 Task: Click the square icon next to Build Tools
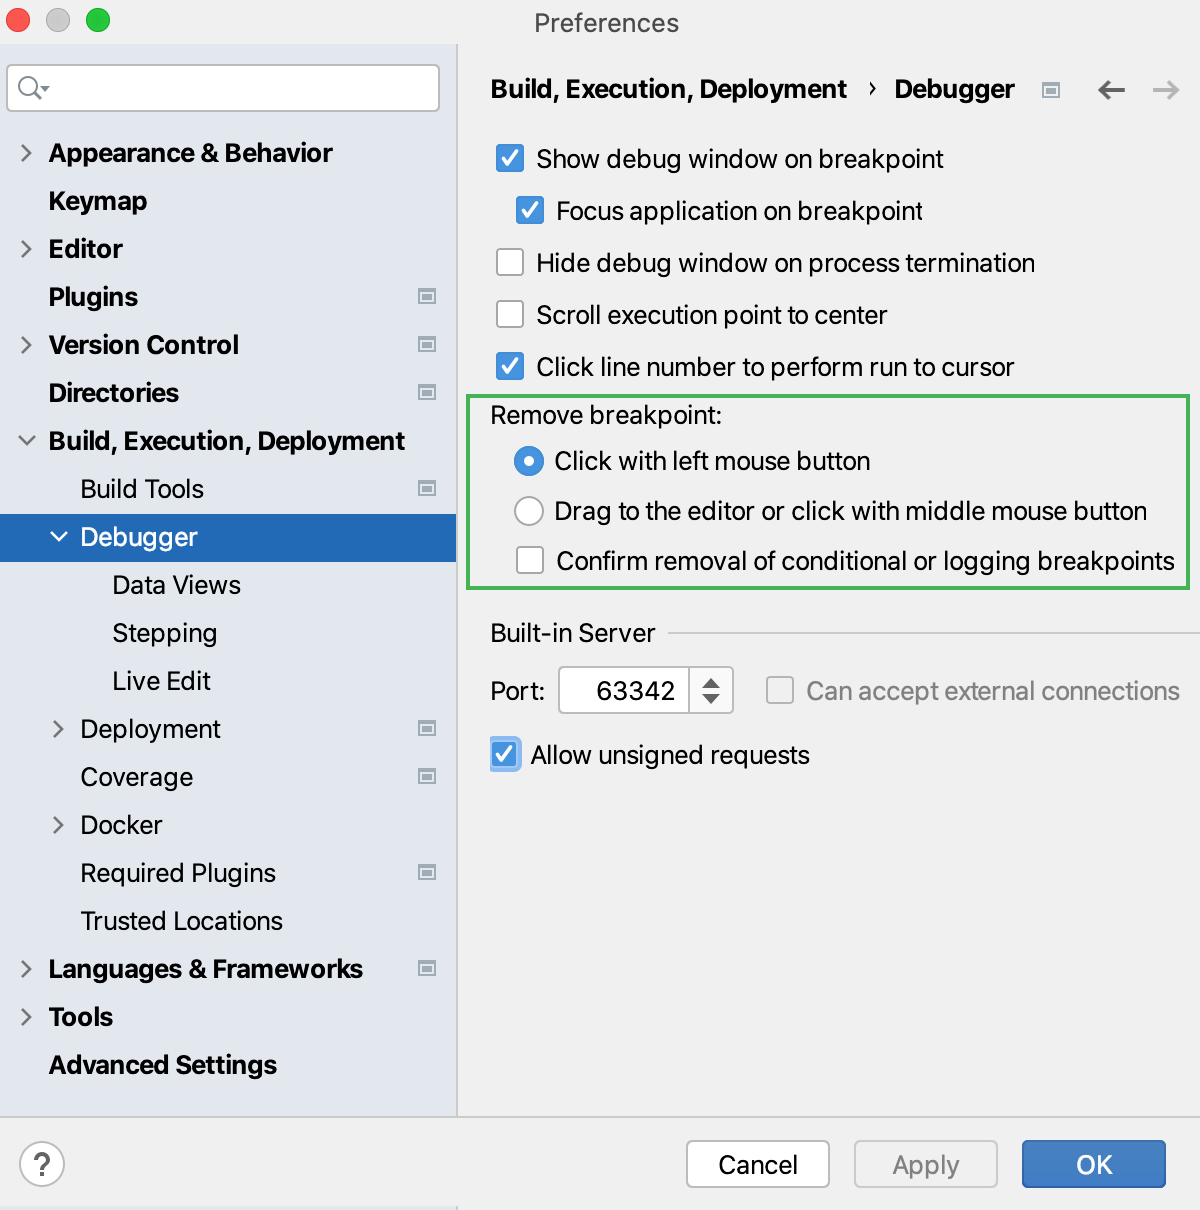click(427, 488)
